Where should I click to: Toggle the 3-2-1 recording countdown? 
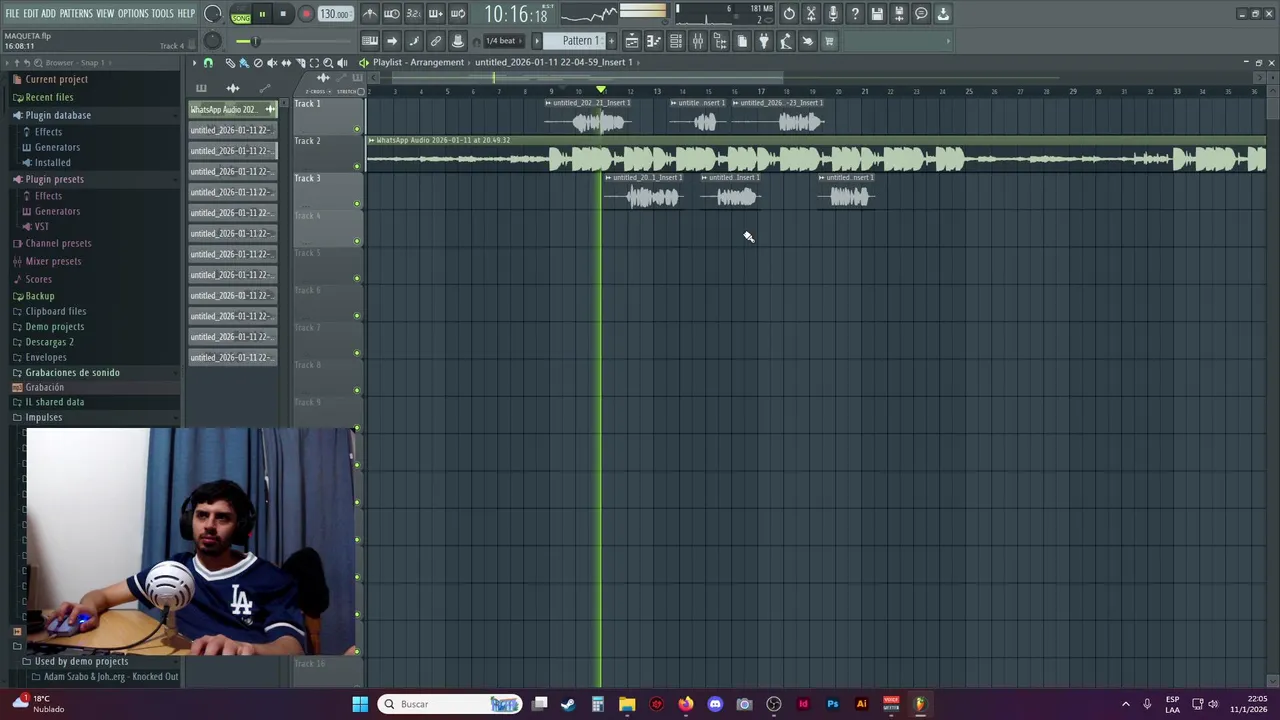[413, 14]
